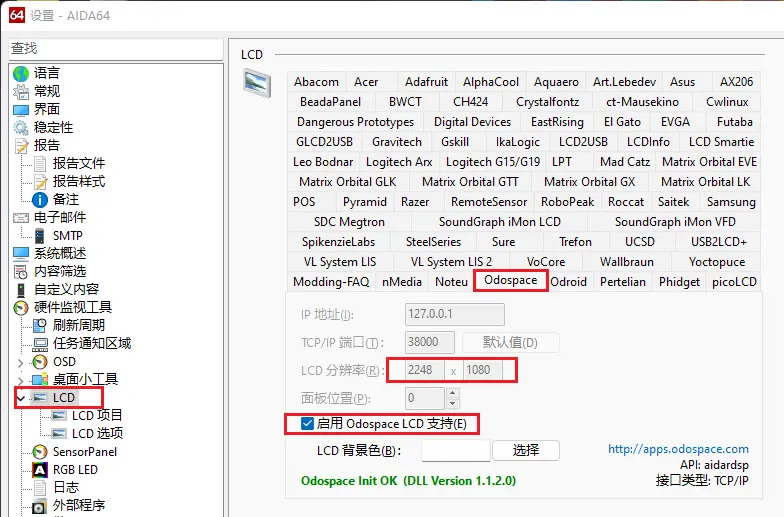Switch to the Matrix Orbital GTT tab

coord(470,182)
